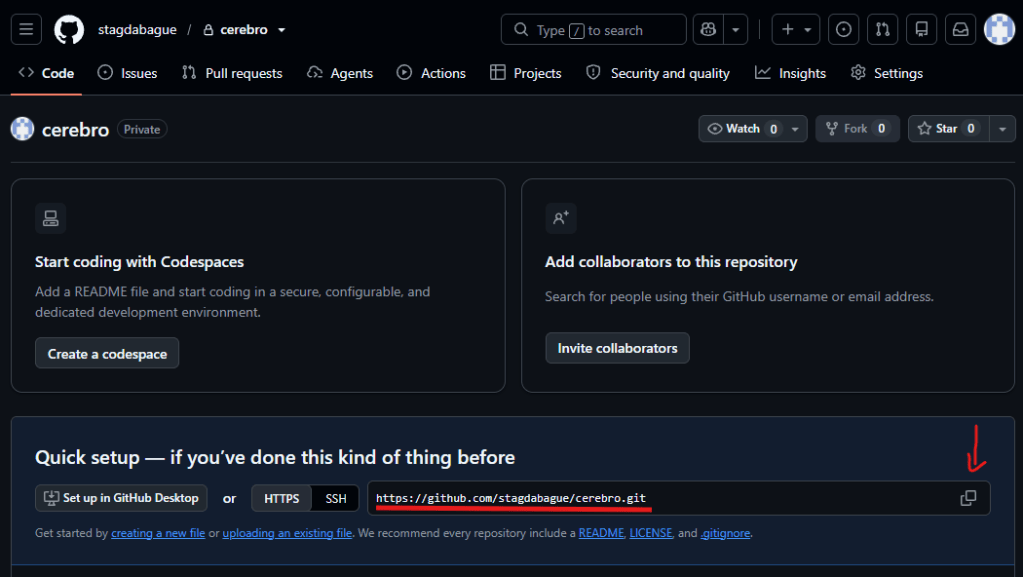Open the README link
The width and height of the screenshot is (1023, 577).
coord(601,533)
